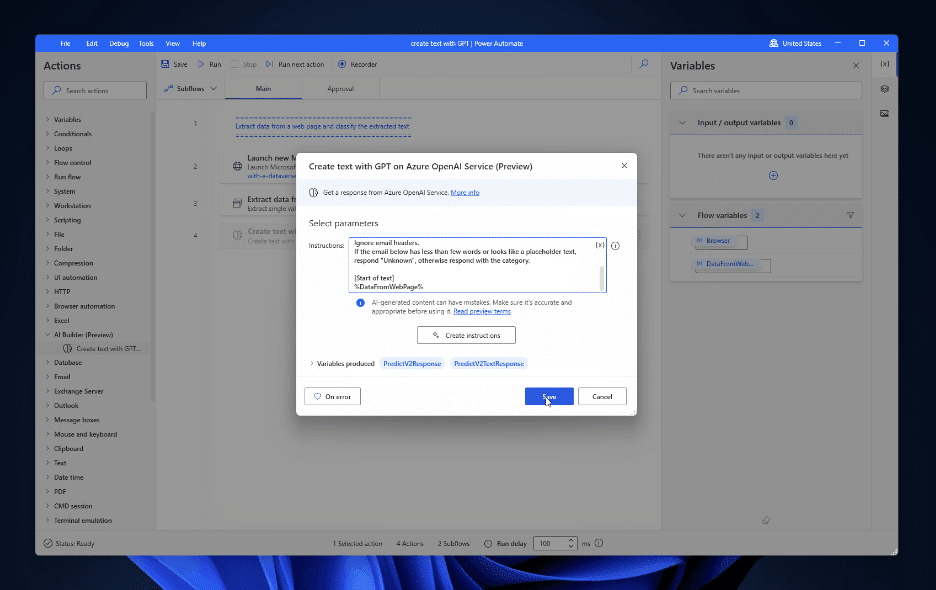
Task: Open the UI elements pane icon
Action: click(x=885, y=89)
